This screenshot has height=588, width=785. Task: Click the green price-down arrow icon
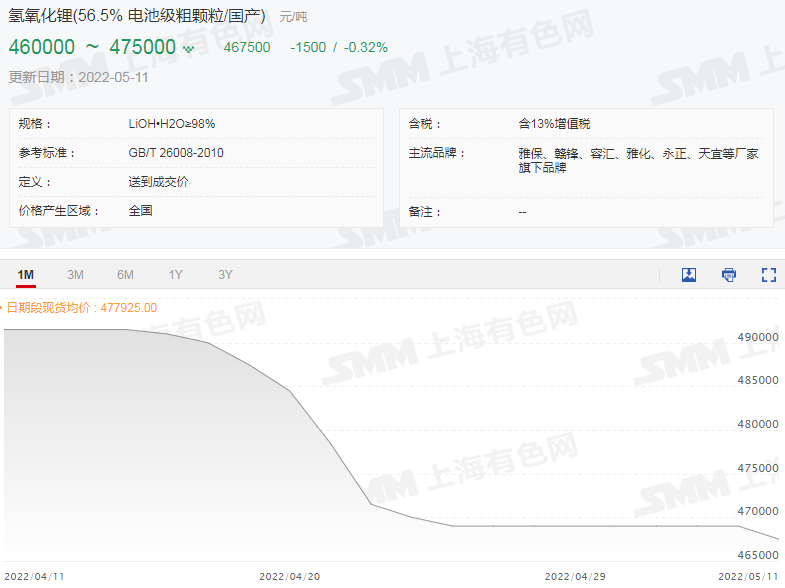[x=188, y=48]
